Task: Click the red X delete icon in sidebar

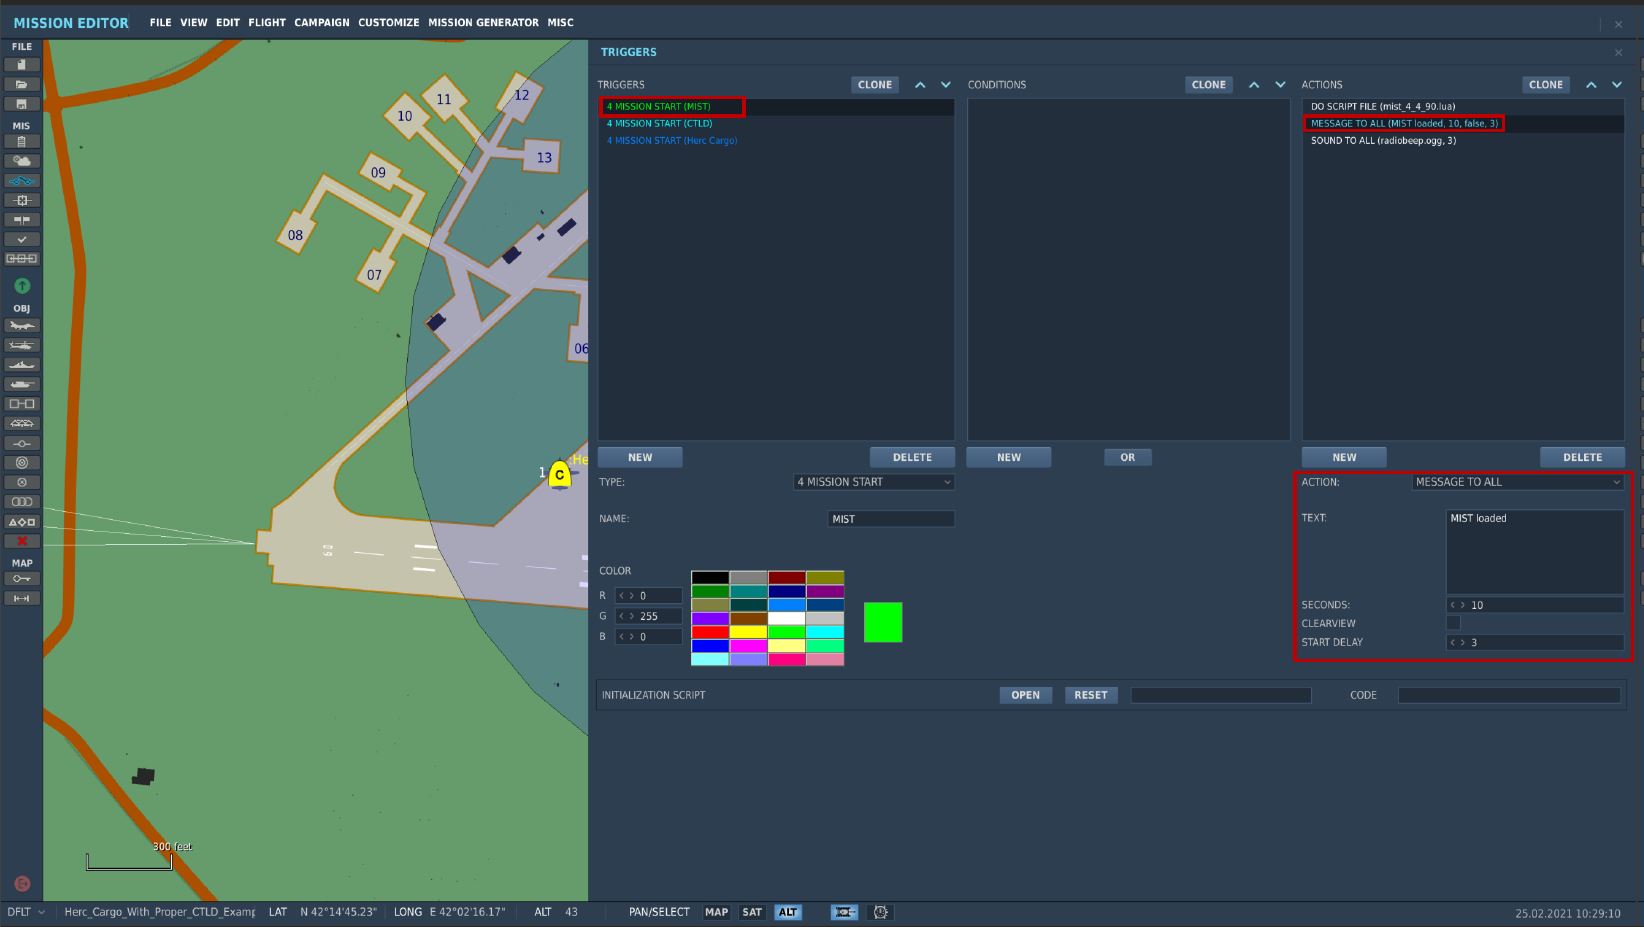Action: [x=21, y=541]
